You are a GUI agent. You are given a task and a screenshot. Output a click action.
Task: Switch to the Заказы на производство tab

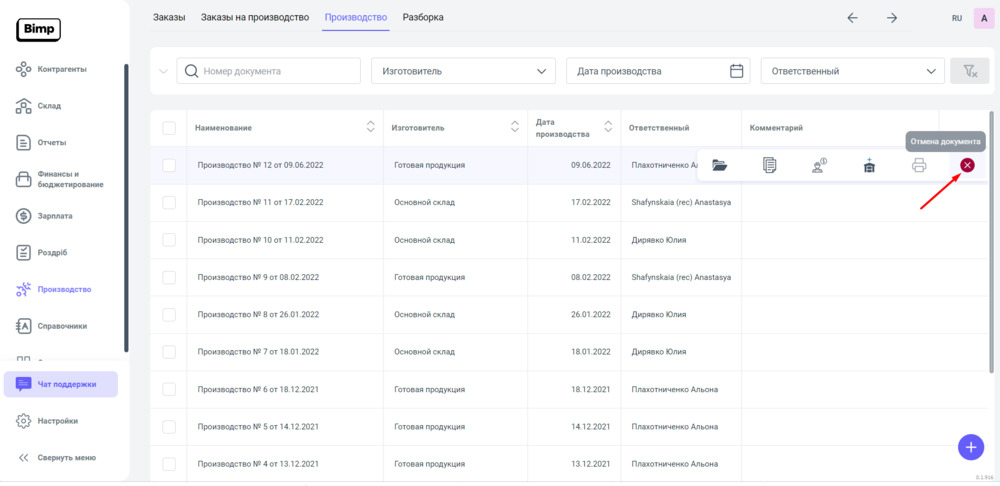coord(255,17)
